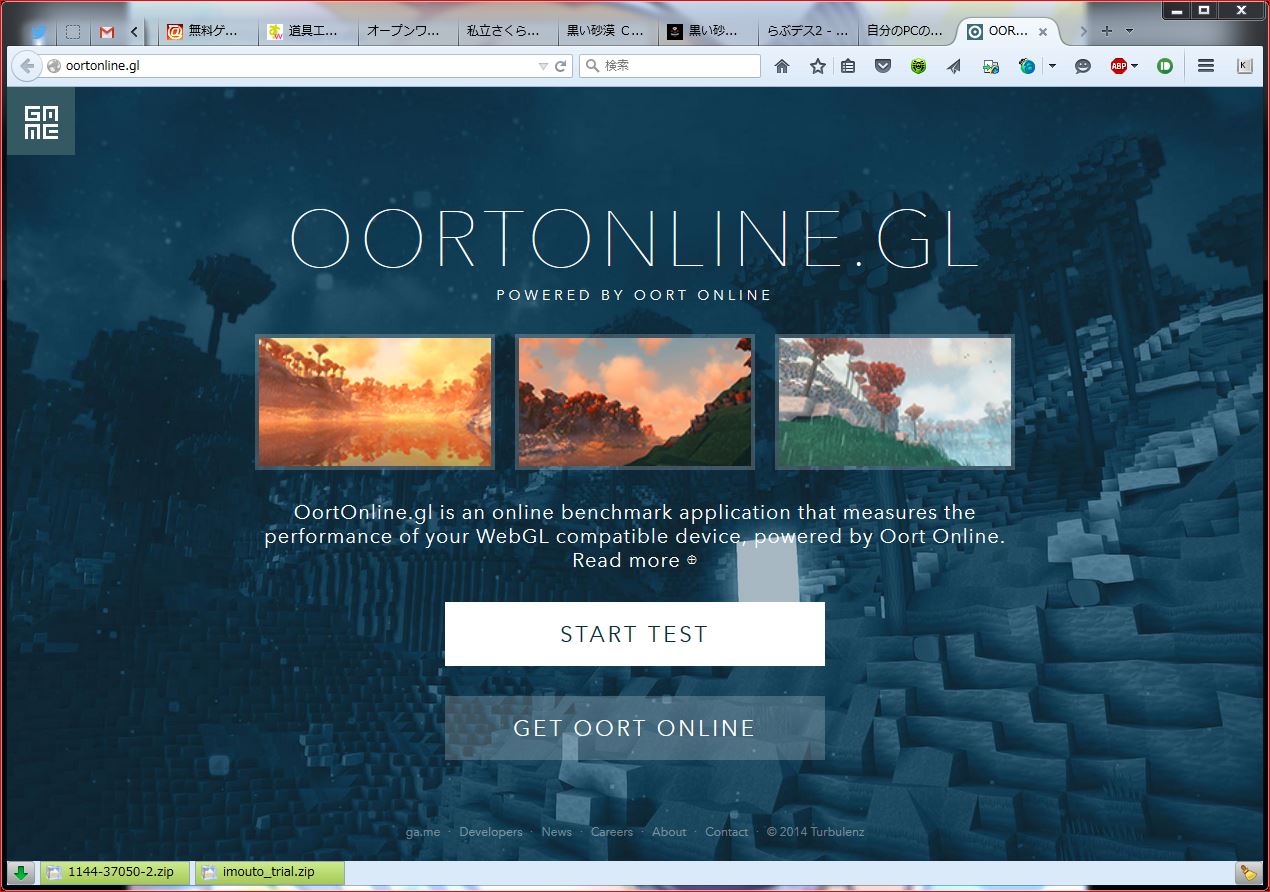This screenshot has width=1270, height=892.
Task: Open the Developers footer link
Action: tap(491, 832)
